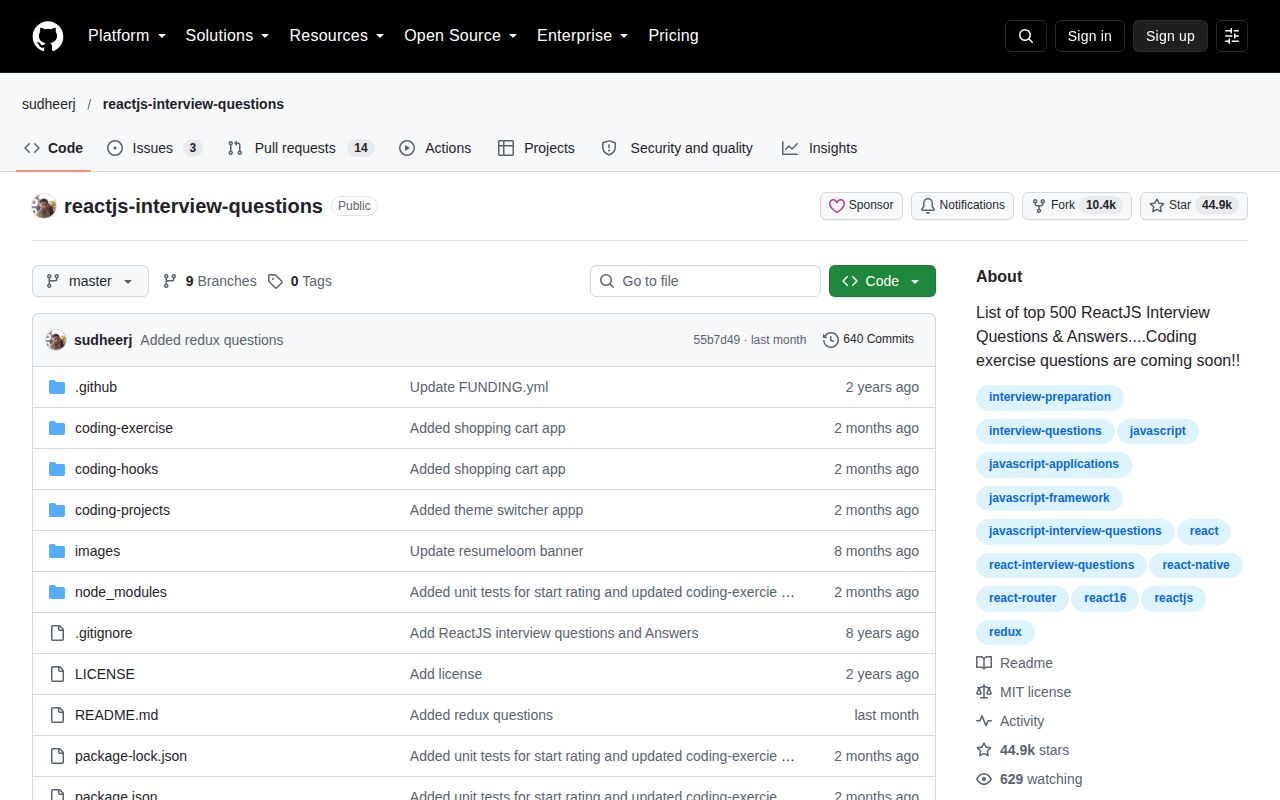Expand the Solutions menu
Screen dimensions: 1280x800
tap(228, 36)
